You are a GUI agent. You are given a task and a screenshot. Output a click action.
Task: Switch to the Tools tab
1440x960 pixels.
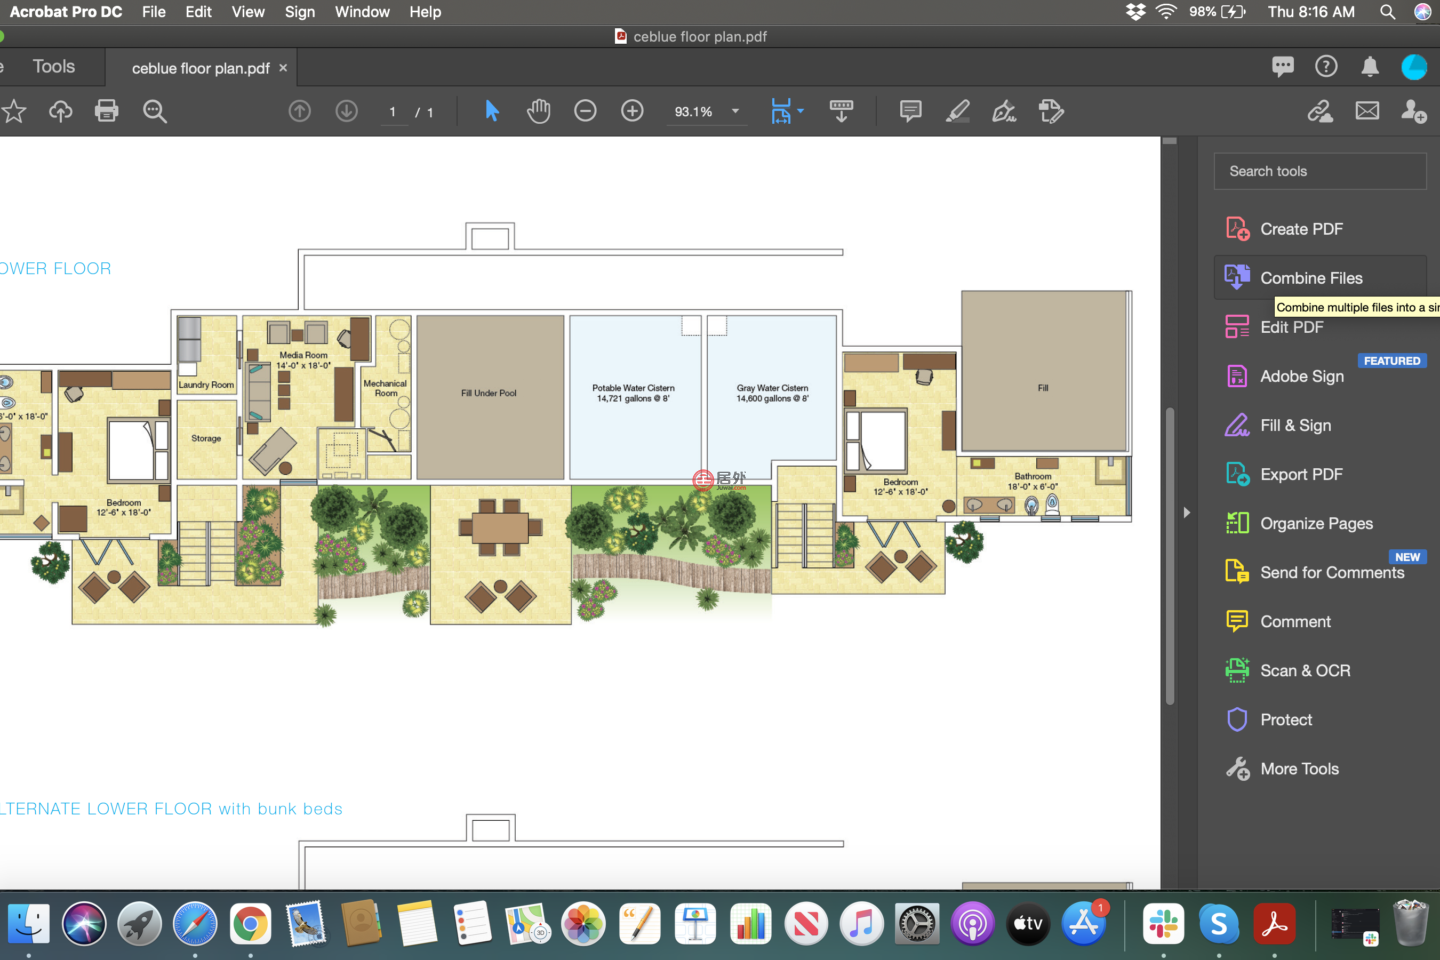[53, 67]
